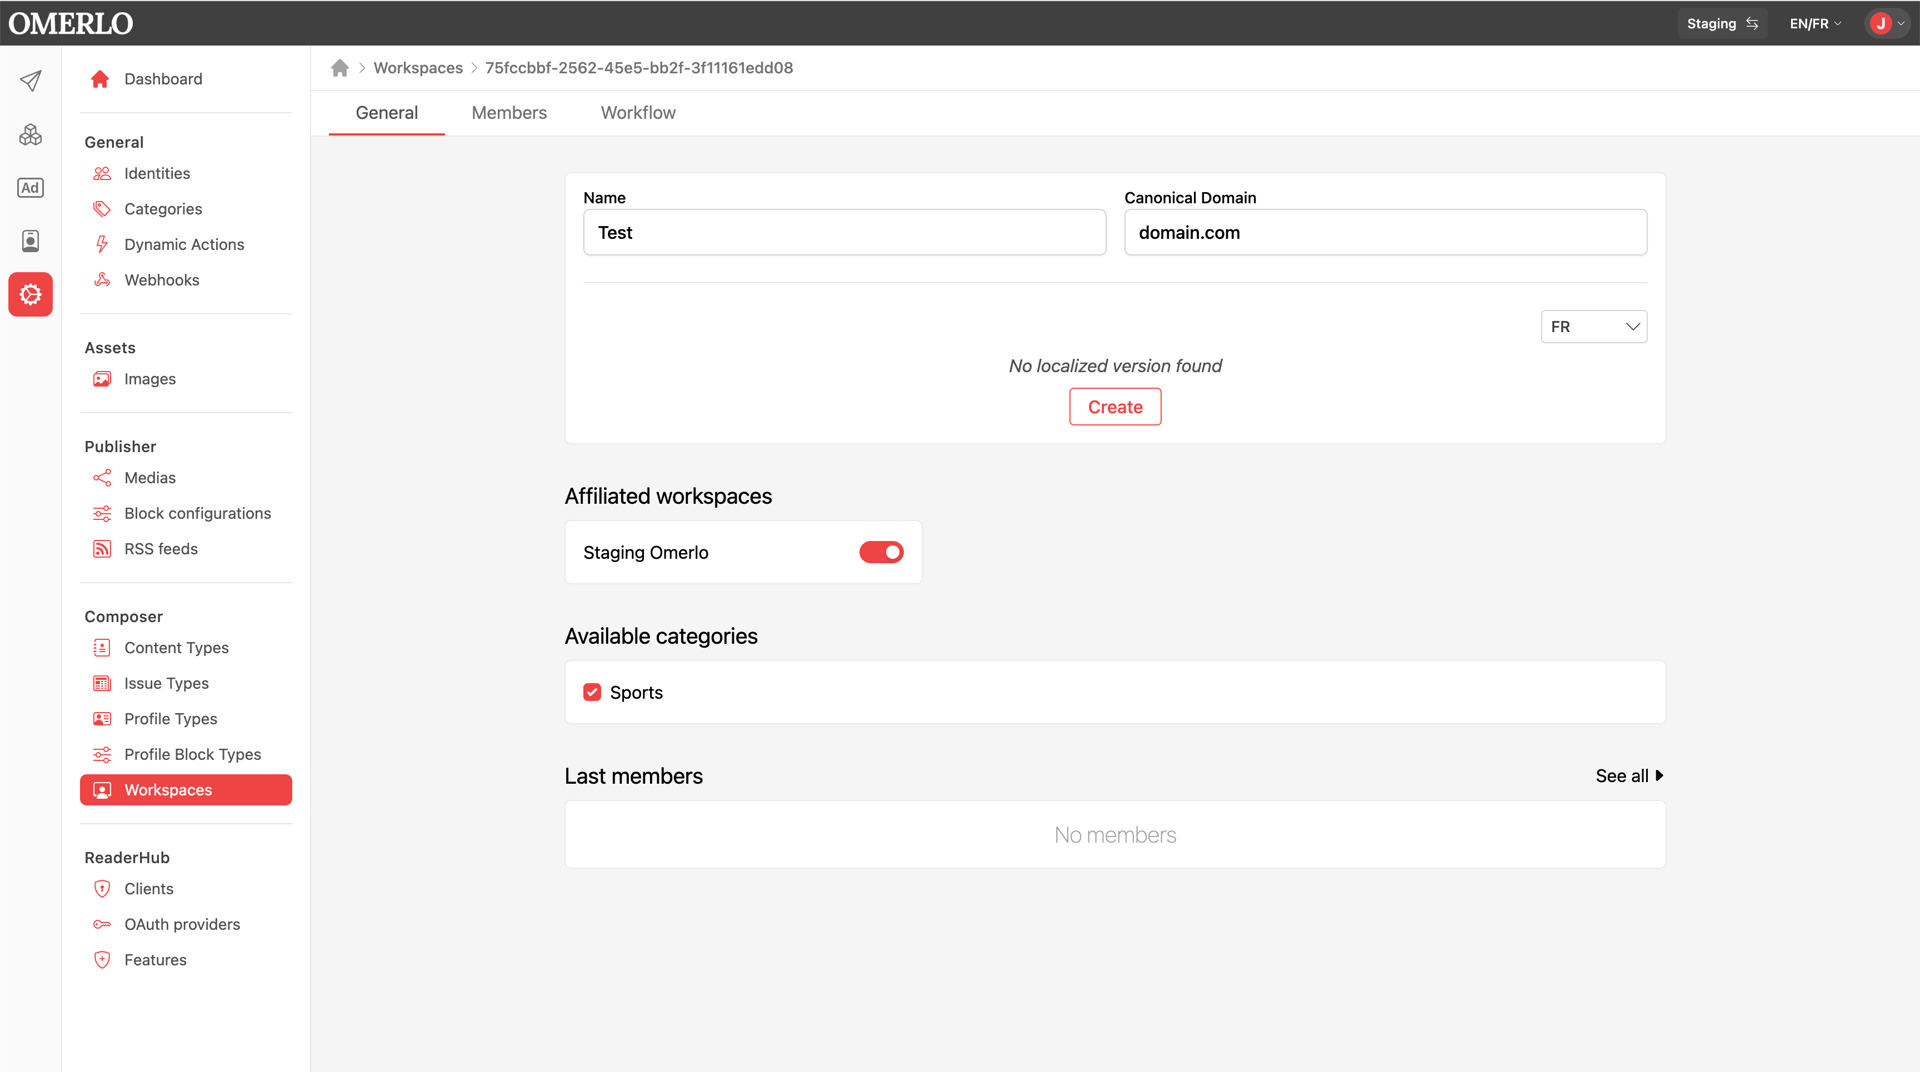Open Images in the sidebar
Viewport: 1920px width, 1072px height.
point(186,379)
